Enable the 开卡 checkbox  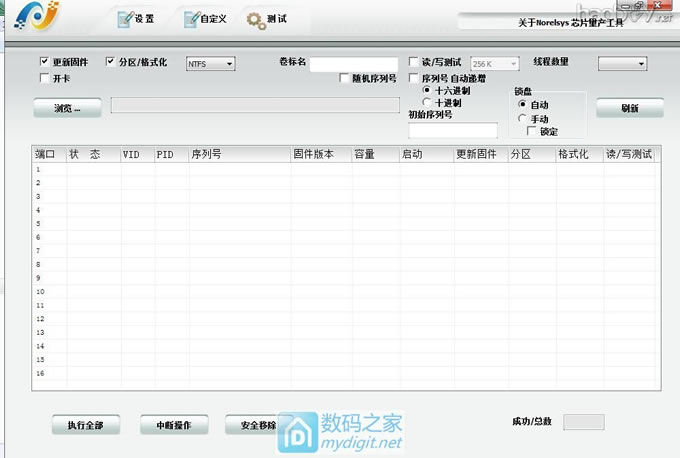click(x=44, y=77)
